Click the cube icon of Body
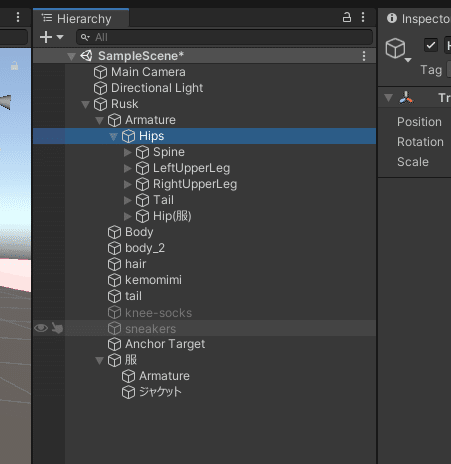Viewport: 451px width, 464px height. [x=114, y=232]
